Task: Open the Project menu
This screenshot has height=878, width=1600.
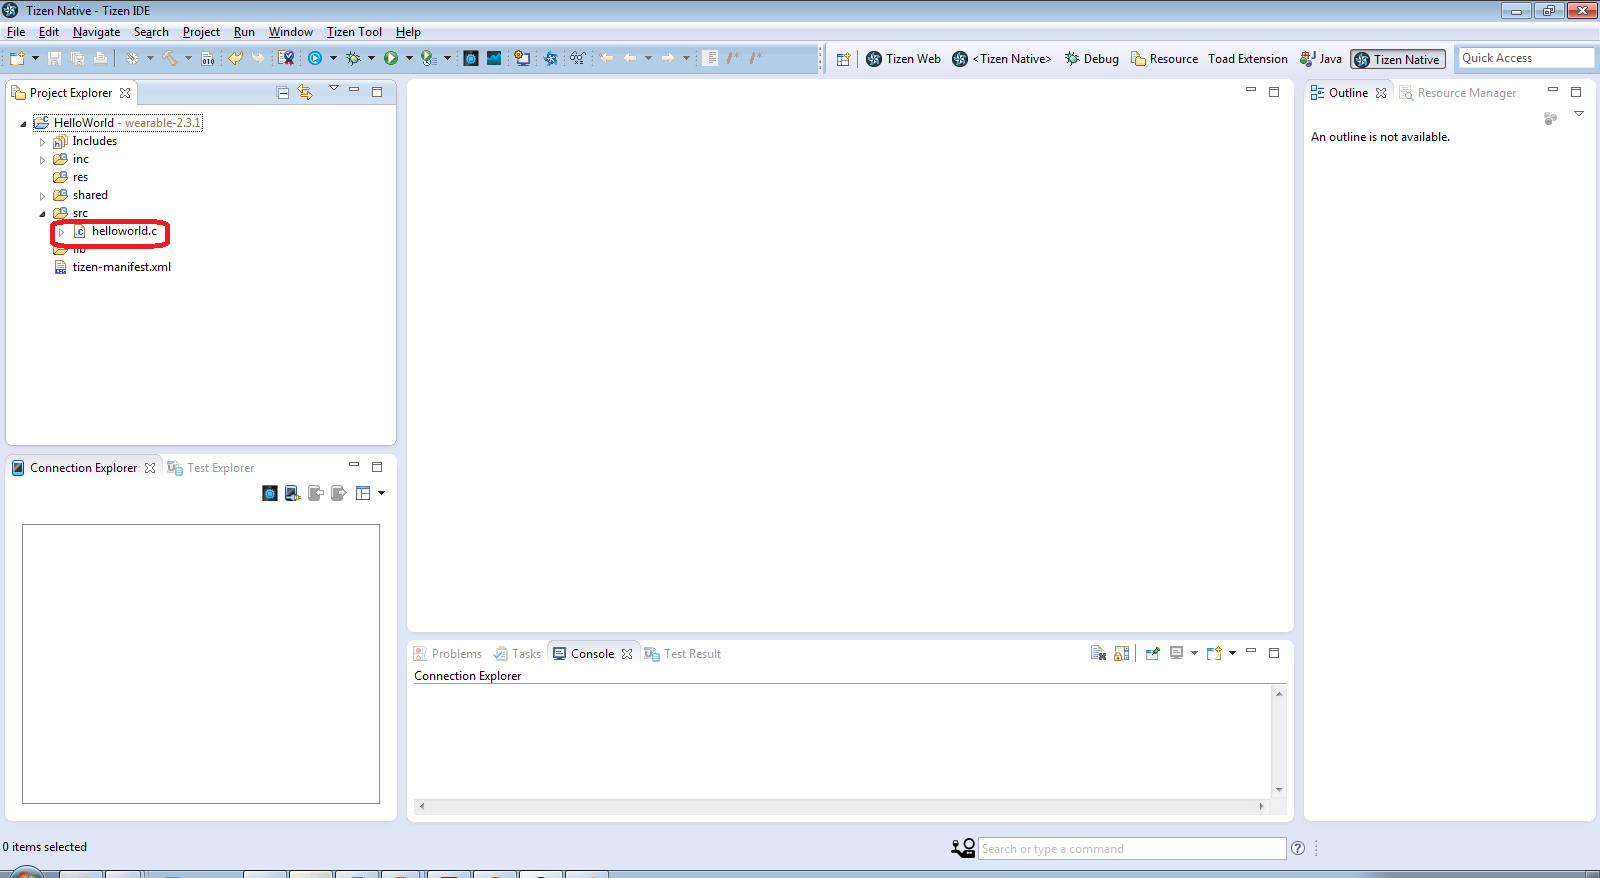Action: 201,32
